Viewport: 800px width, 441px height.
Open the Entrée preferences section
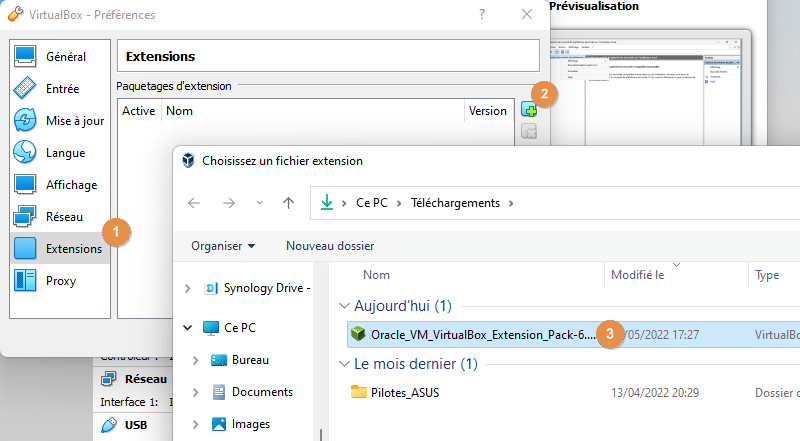pos(62,89)
